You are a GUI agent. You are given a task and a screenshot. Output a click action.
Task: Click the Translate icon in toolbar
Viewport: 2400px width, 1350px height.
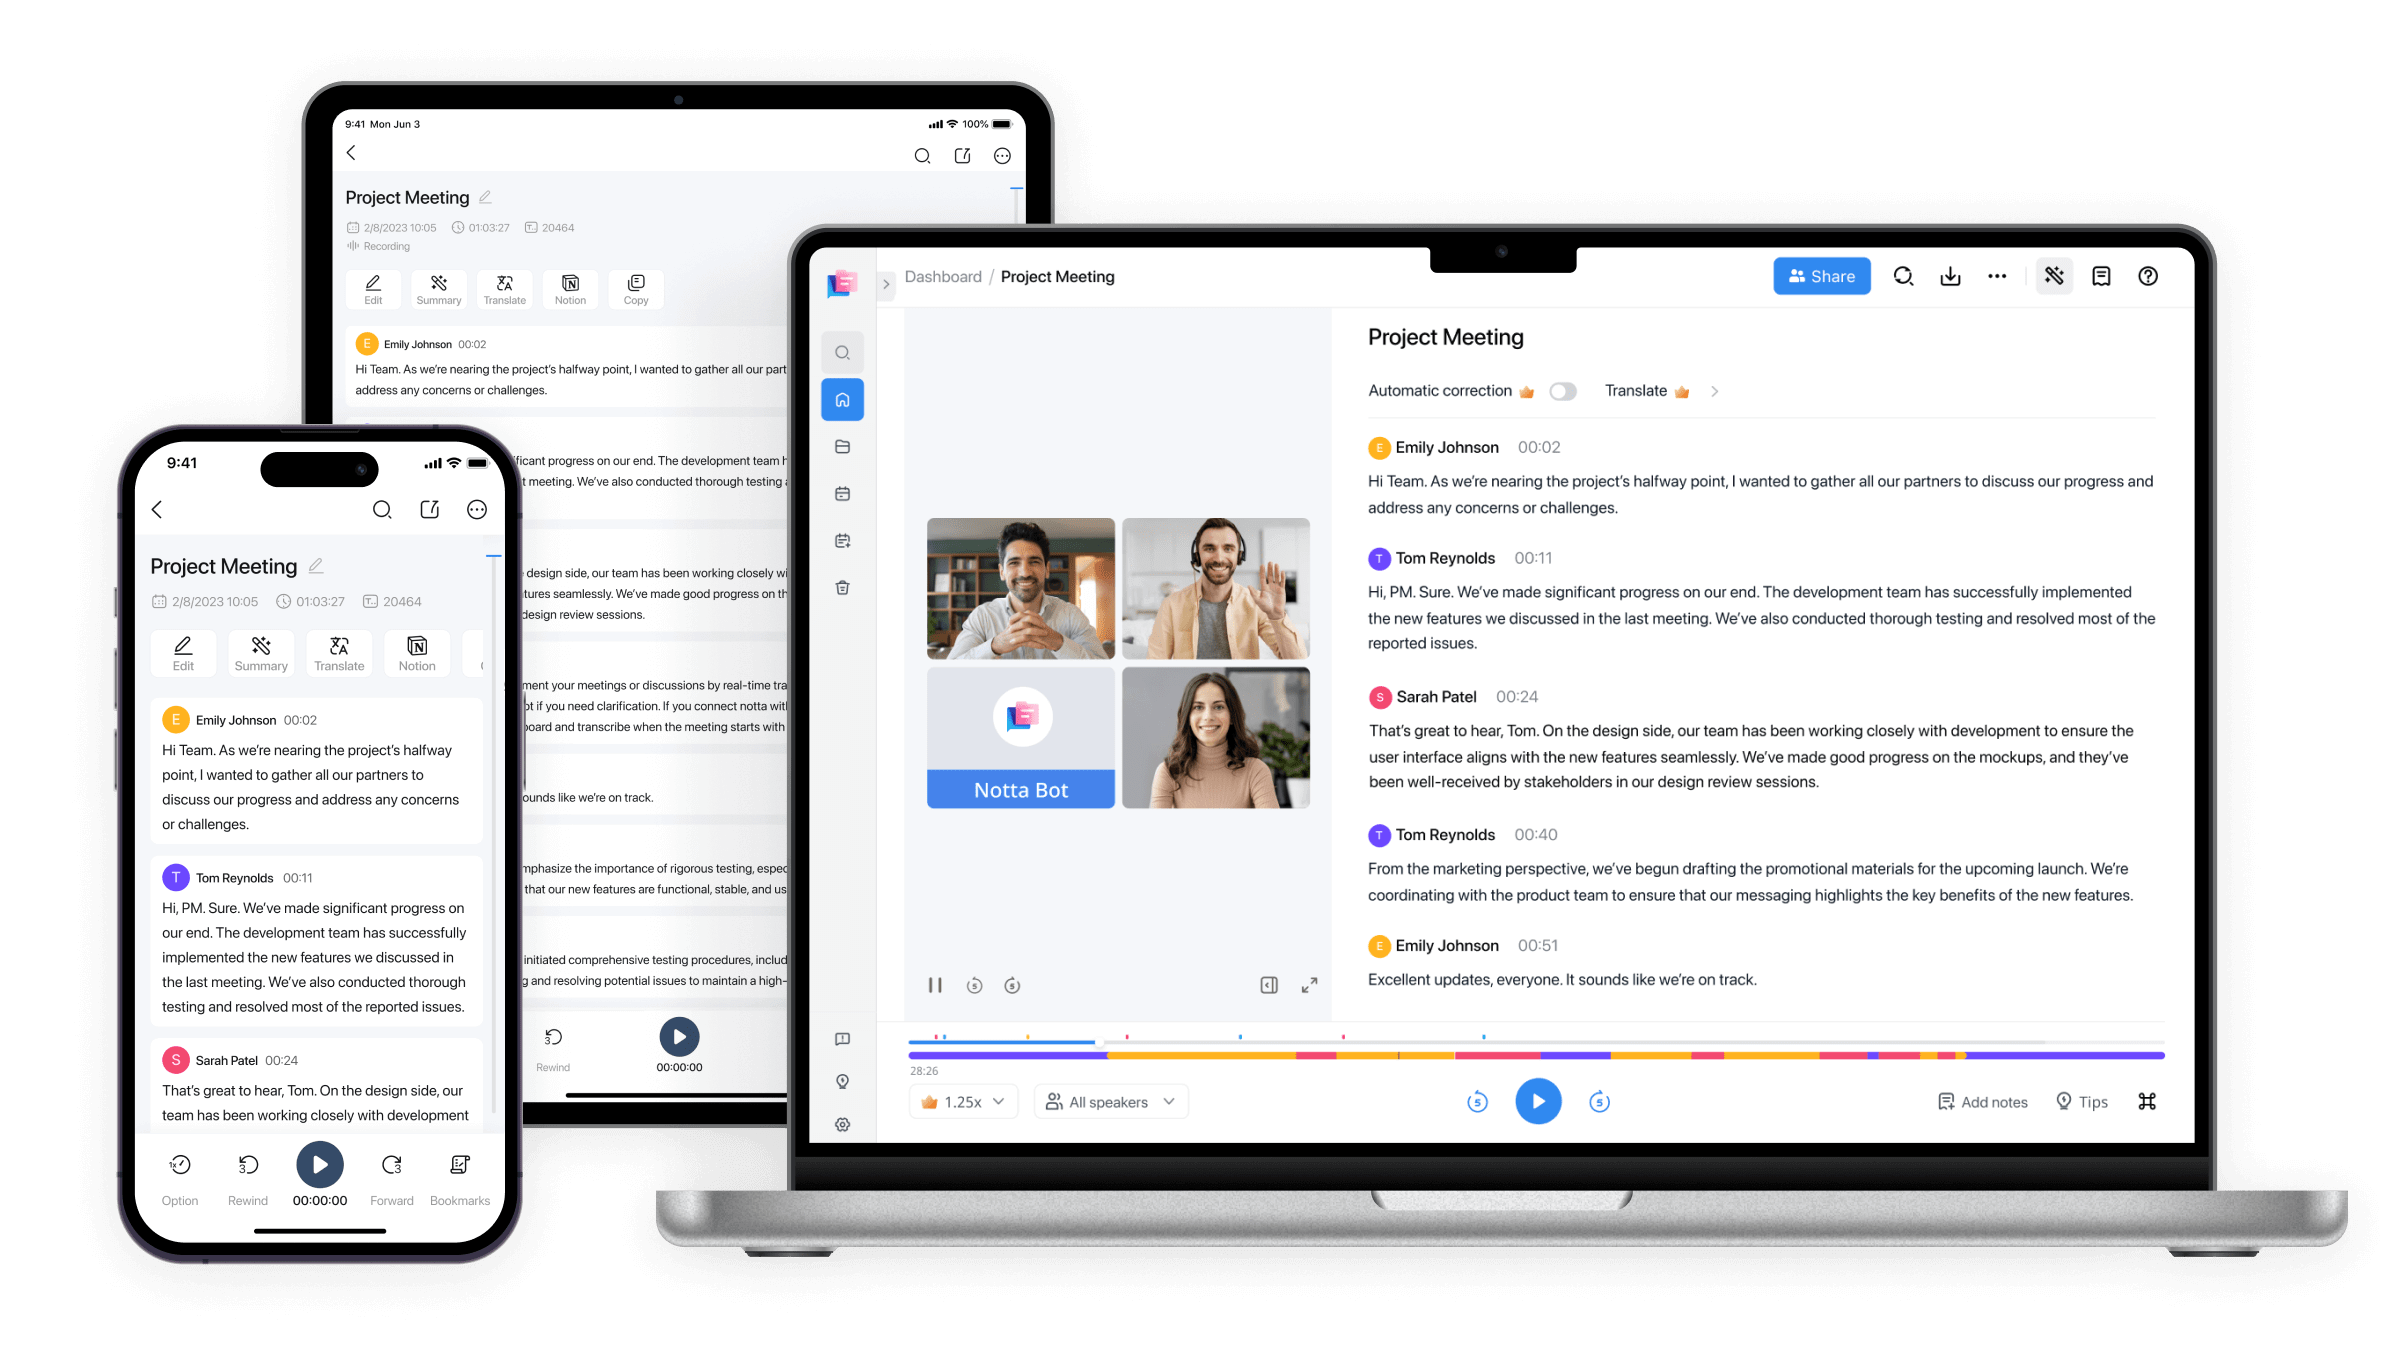[336, 651]
